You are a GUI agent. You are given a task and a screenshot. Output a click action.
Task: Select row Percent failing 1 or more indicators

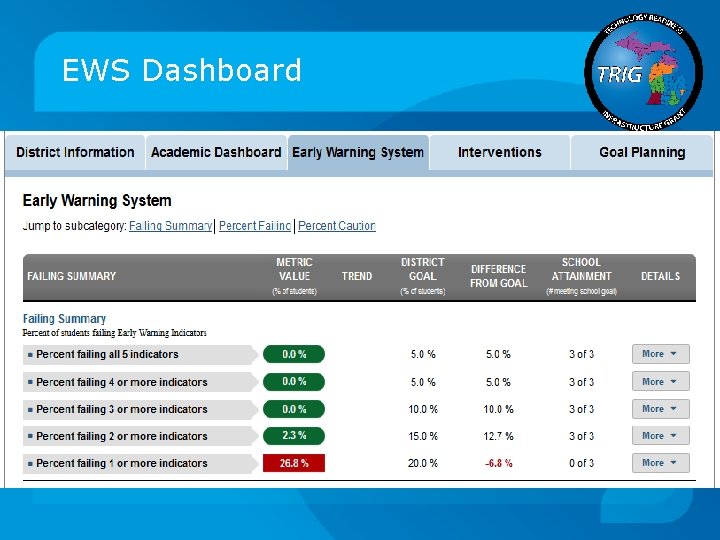point(140,463)
